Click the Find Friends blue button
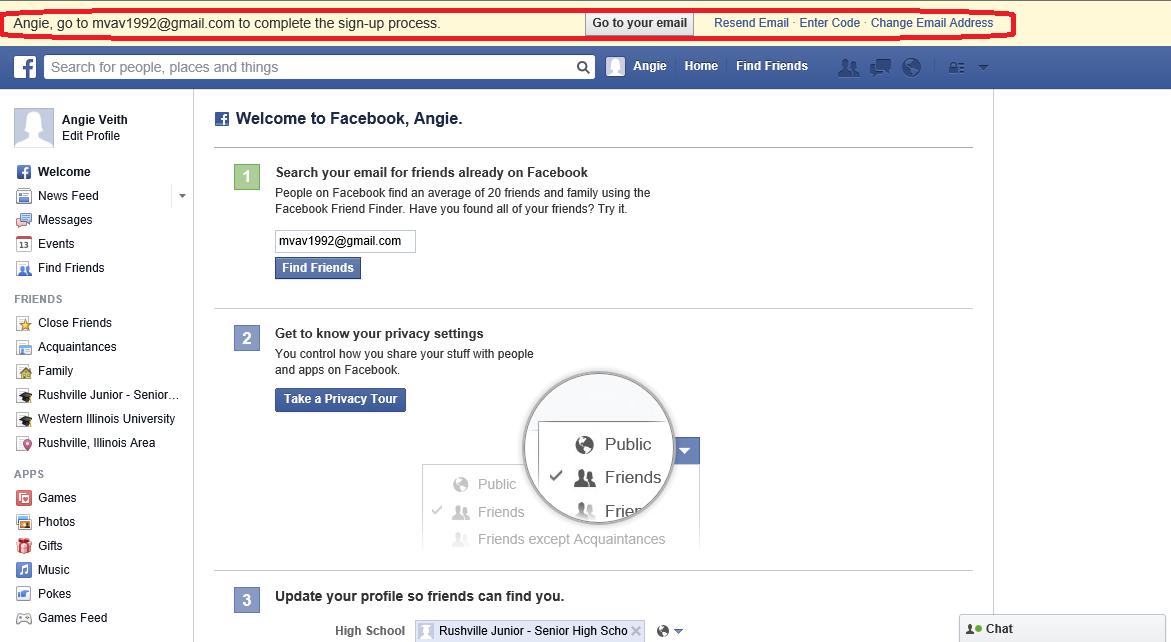 point(317,268)
